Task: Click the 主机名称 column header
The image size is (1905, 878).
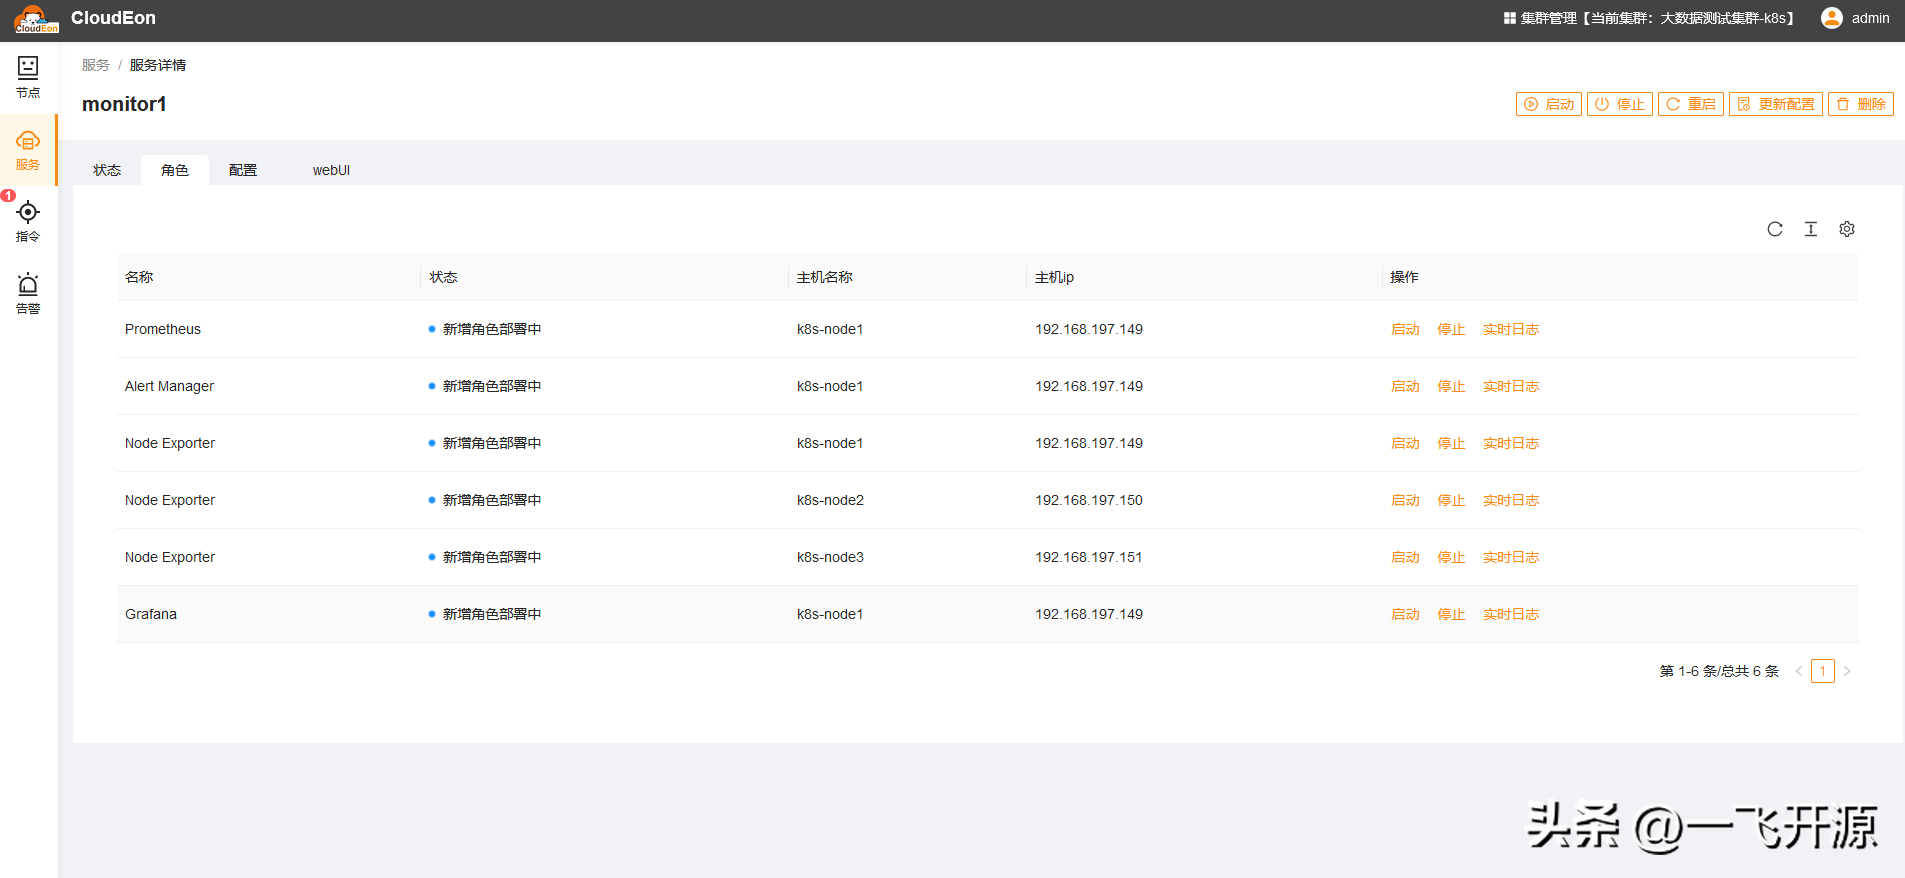Action: click(x=824, y=277)
